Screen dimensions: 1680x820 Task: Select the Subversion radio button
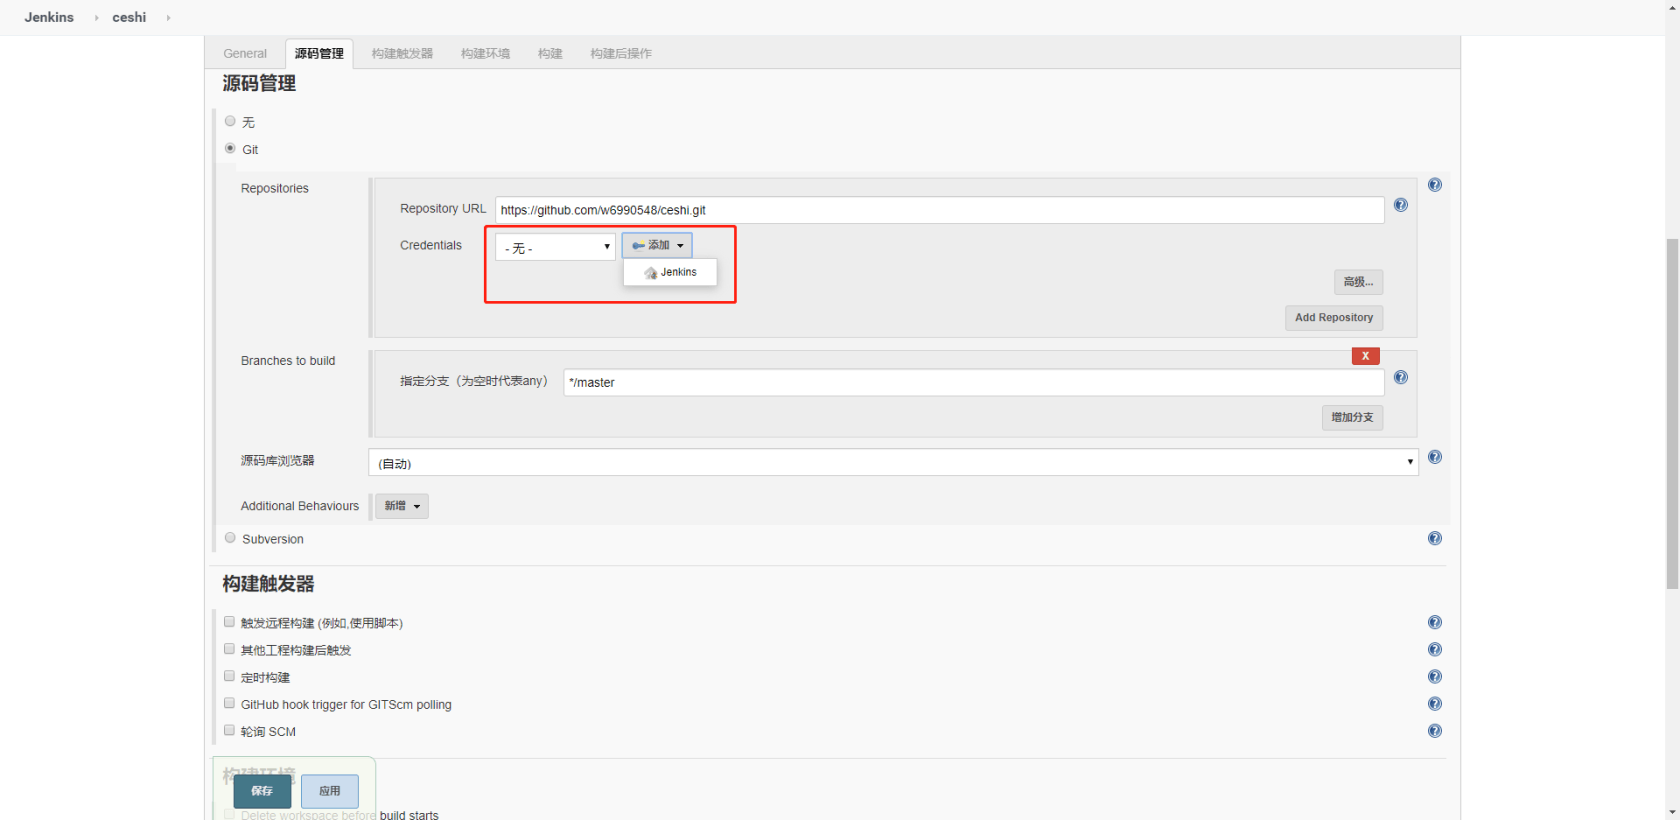point(230,538)
